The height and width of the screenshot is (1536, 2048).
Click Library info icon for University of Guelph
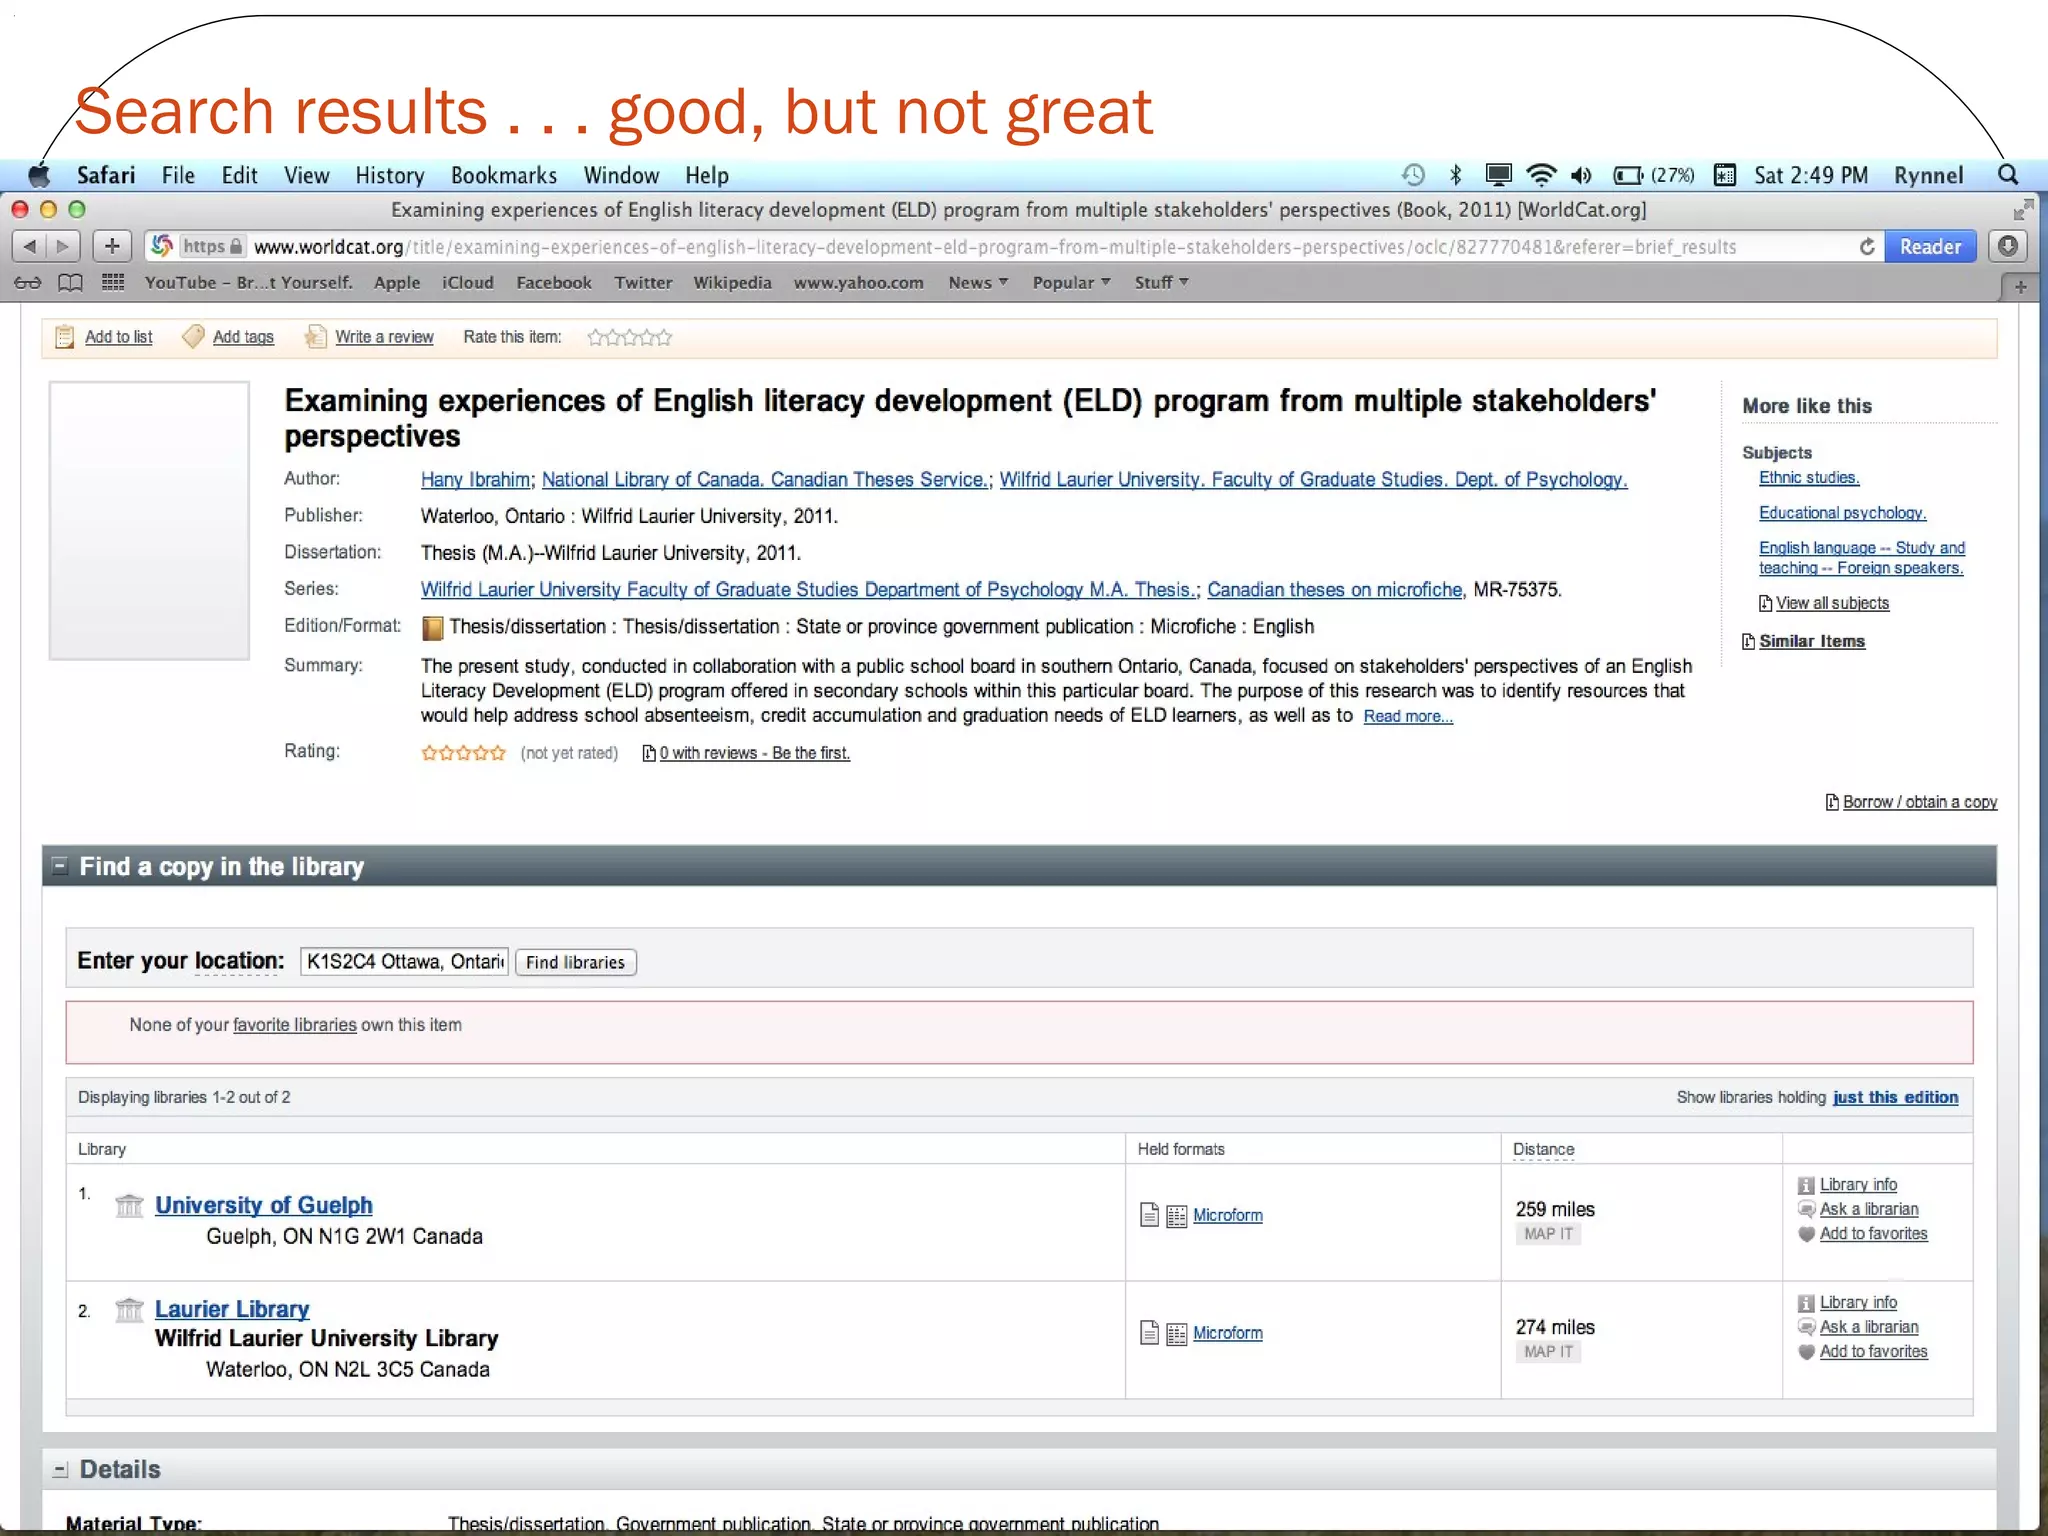tap(1806, 1185)
